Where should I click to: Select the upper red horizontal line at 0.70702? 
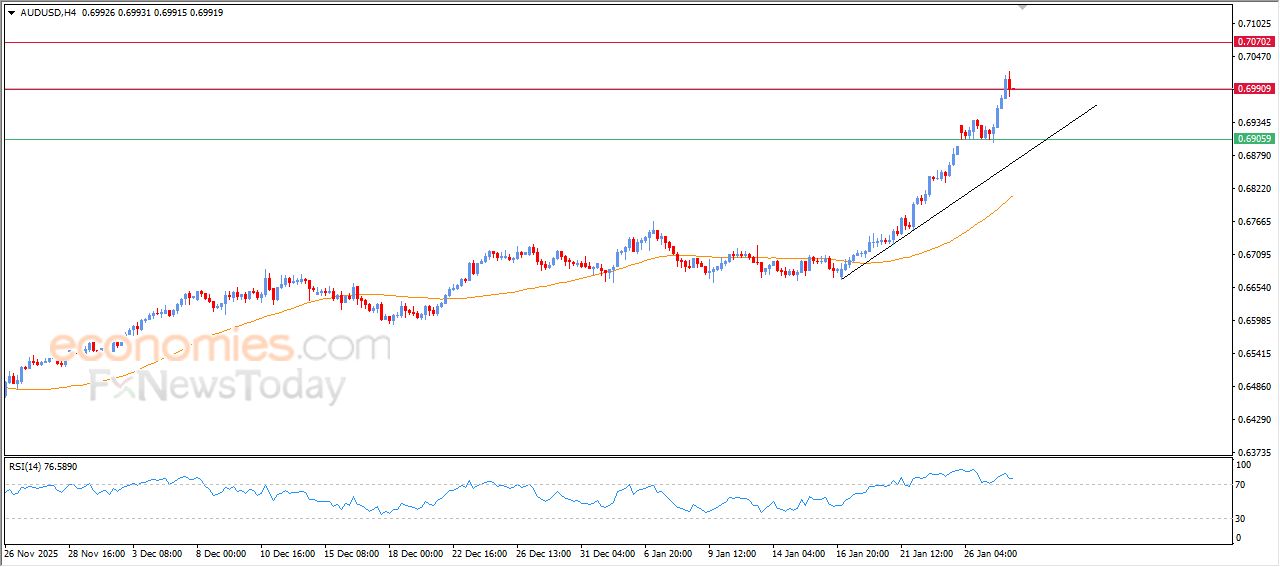(x=600, y=43)
